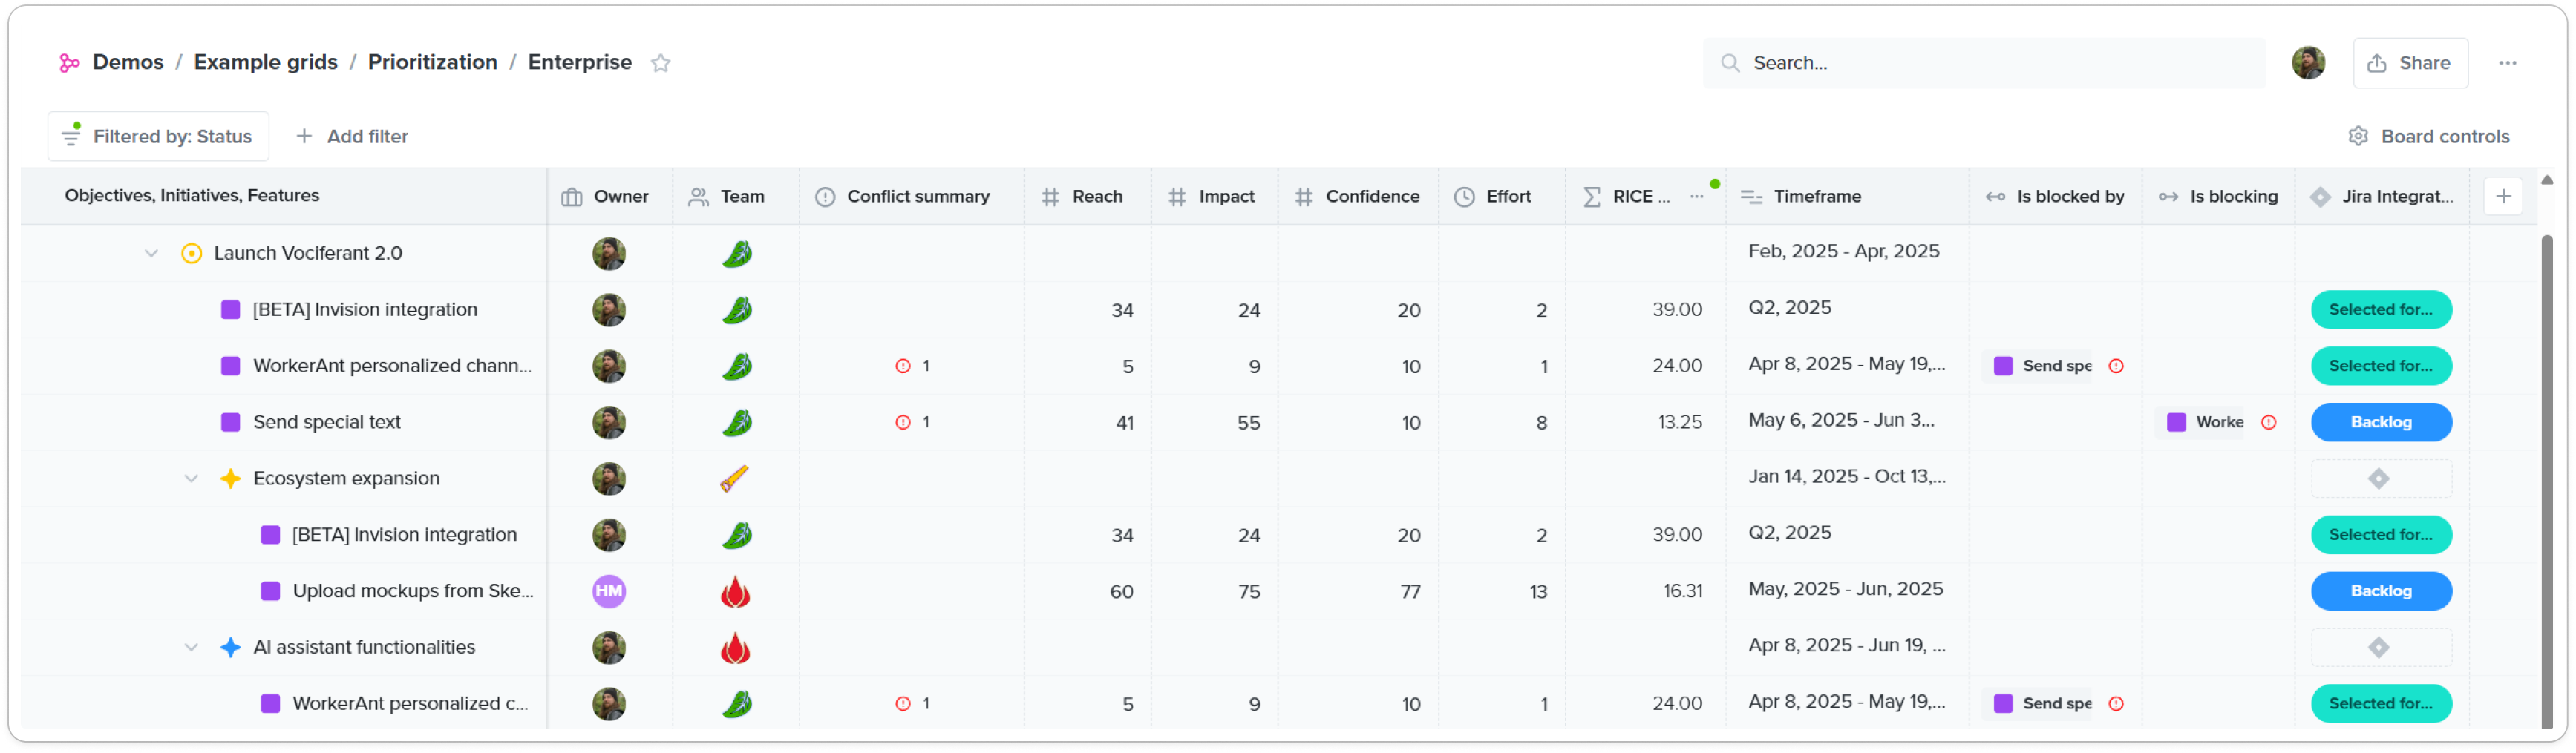Click the Reach column header
This screenshot has height=753, width=2576.
[1087, 196]
